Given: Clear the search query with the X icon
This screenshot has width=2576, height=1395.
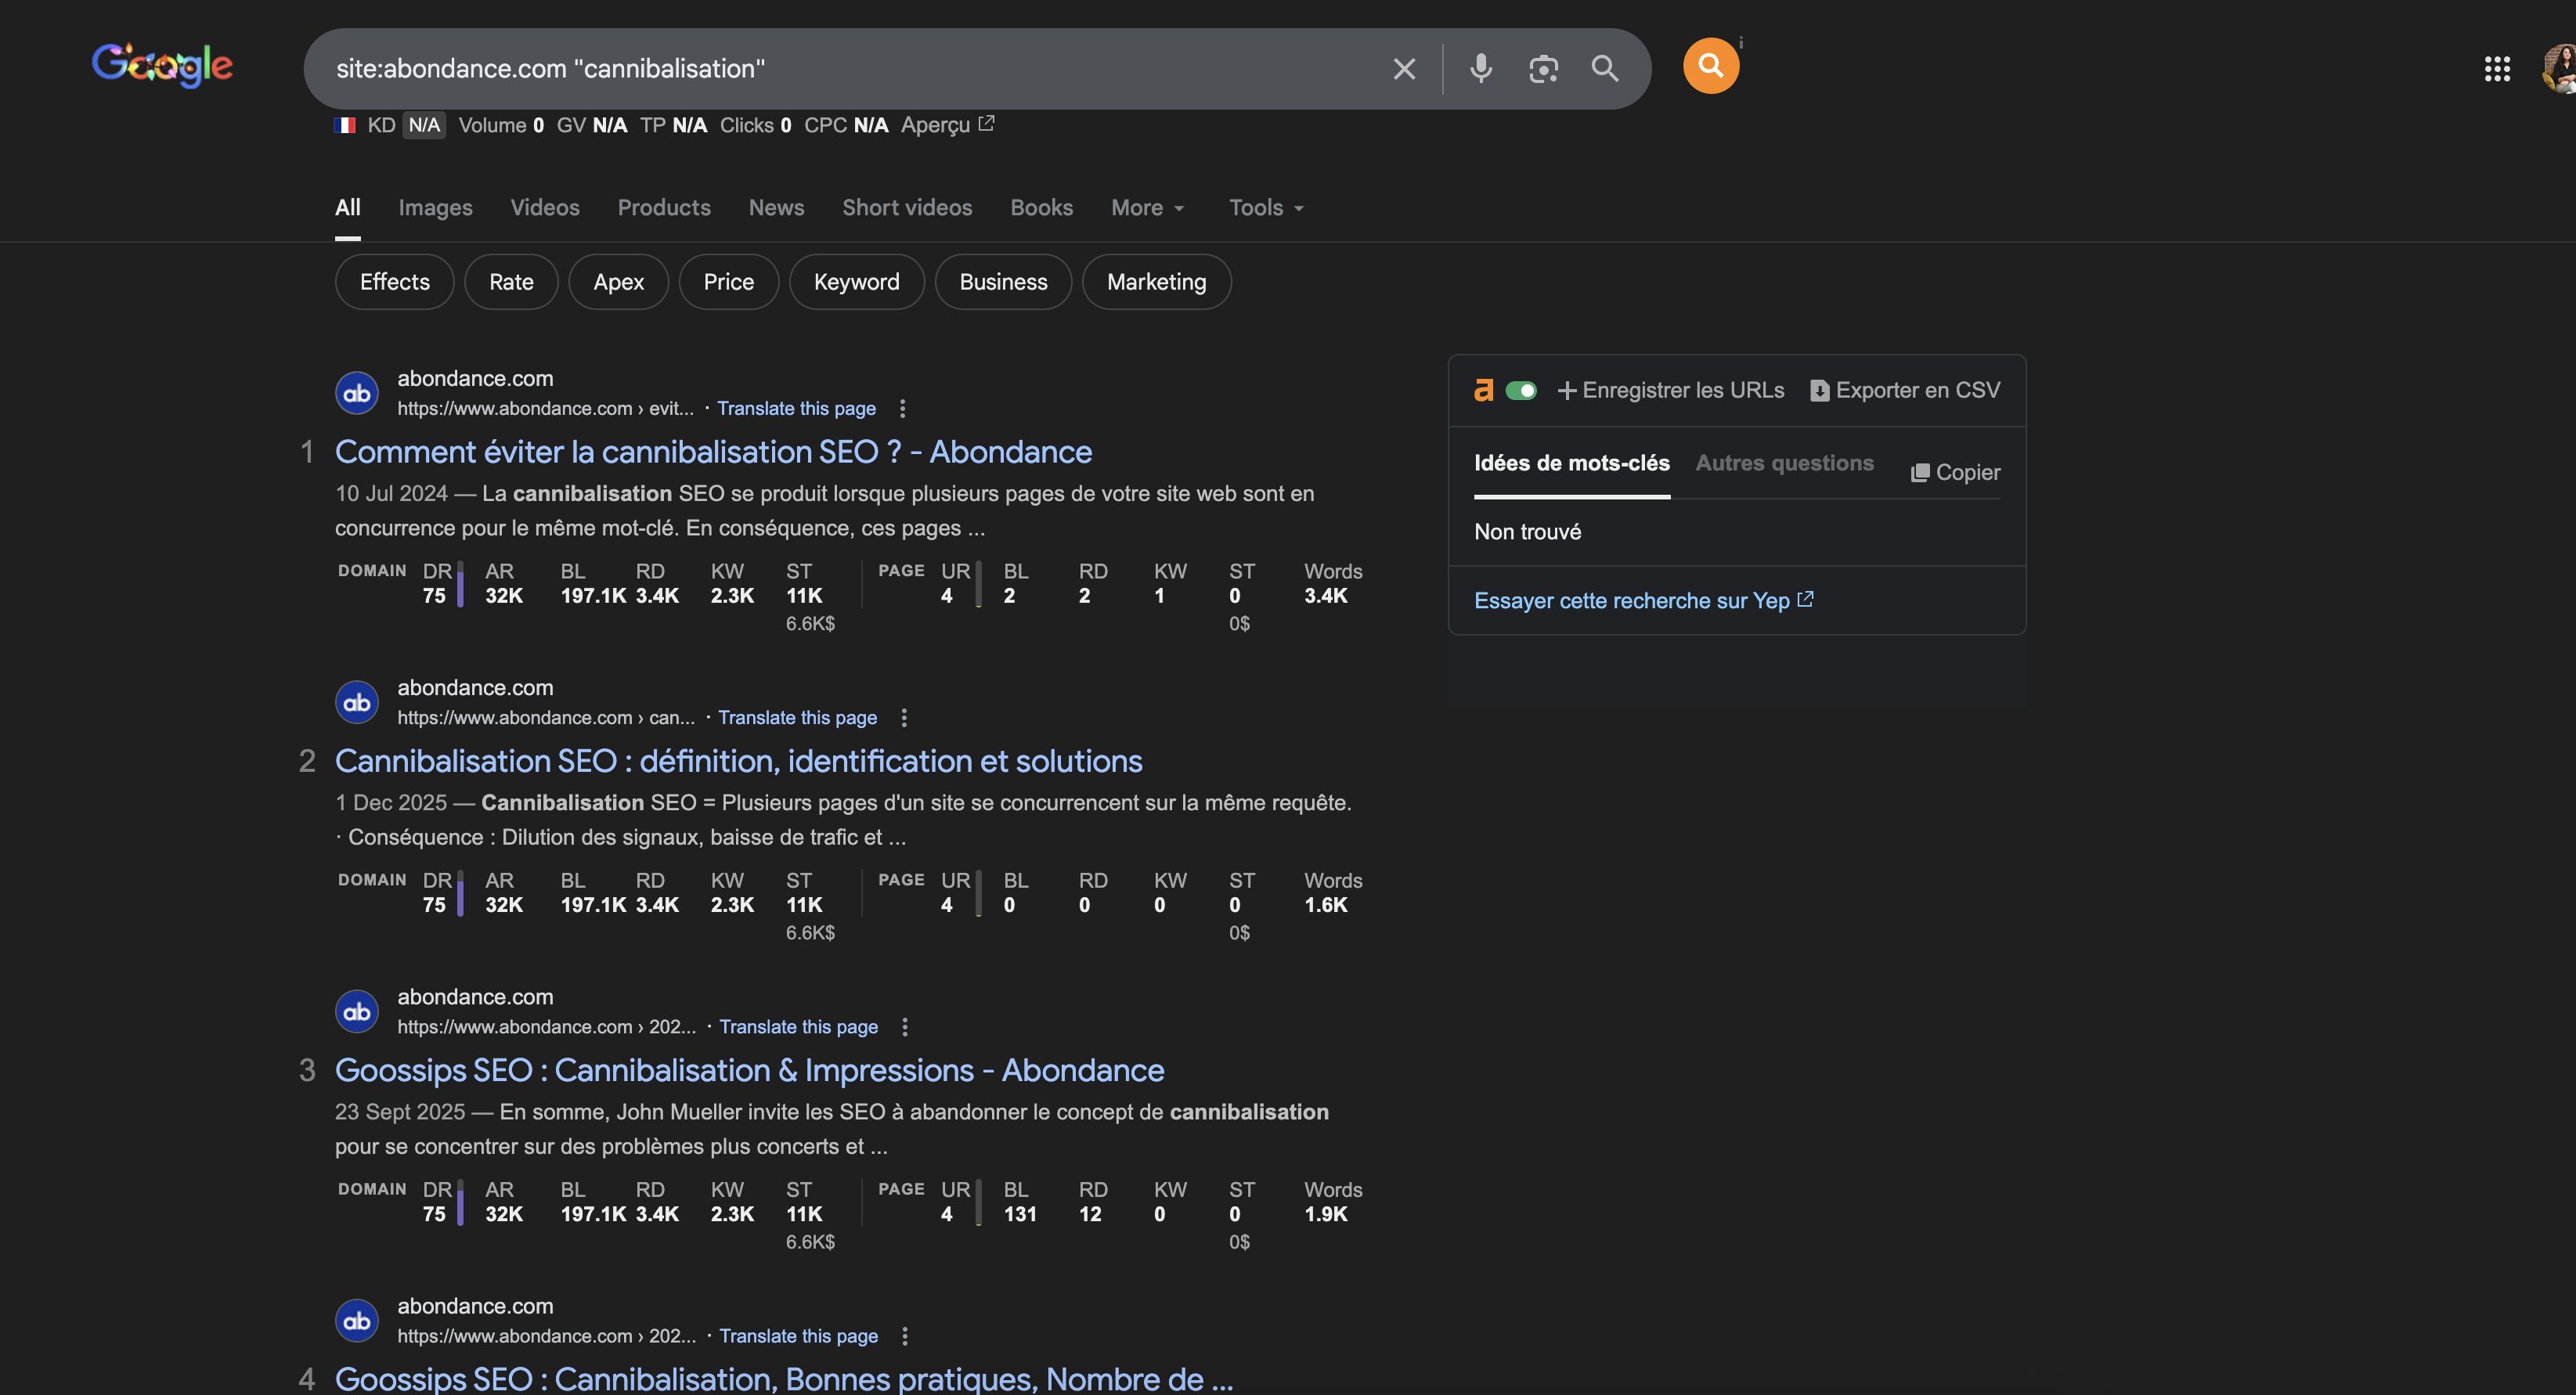Looking at the screenshot, I should point(1404,68).
